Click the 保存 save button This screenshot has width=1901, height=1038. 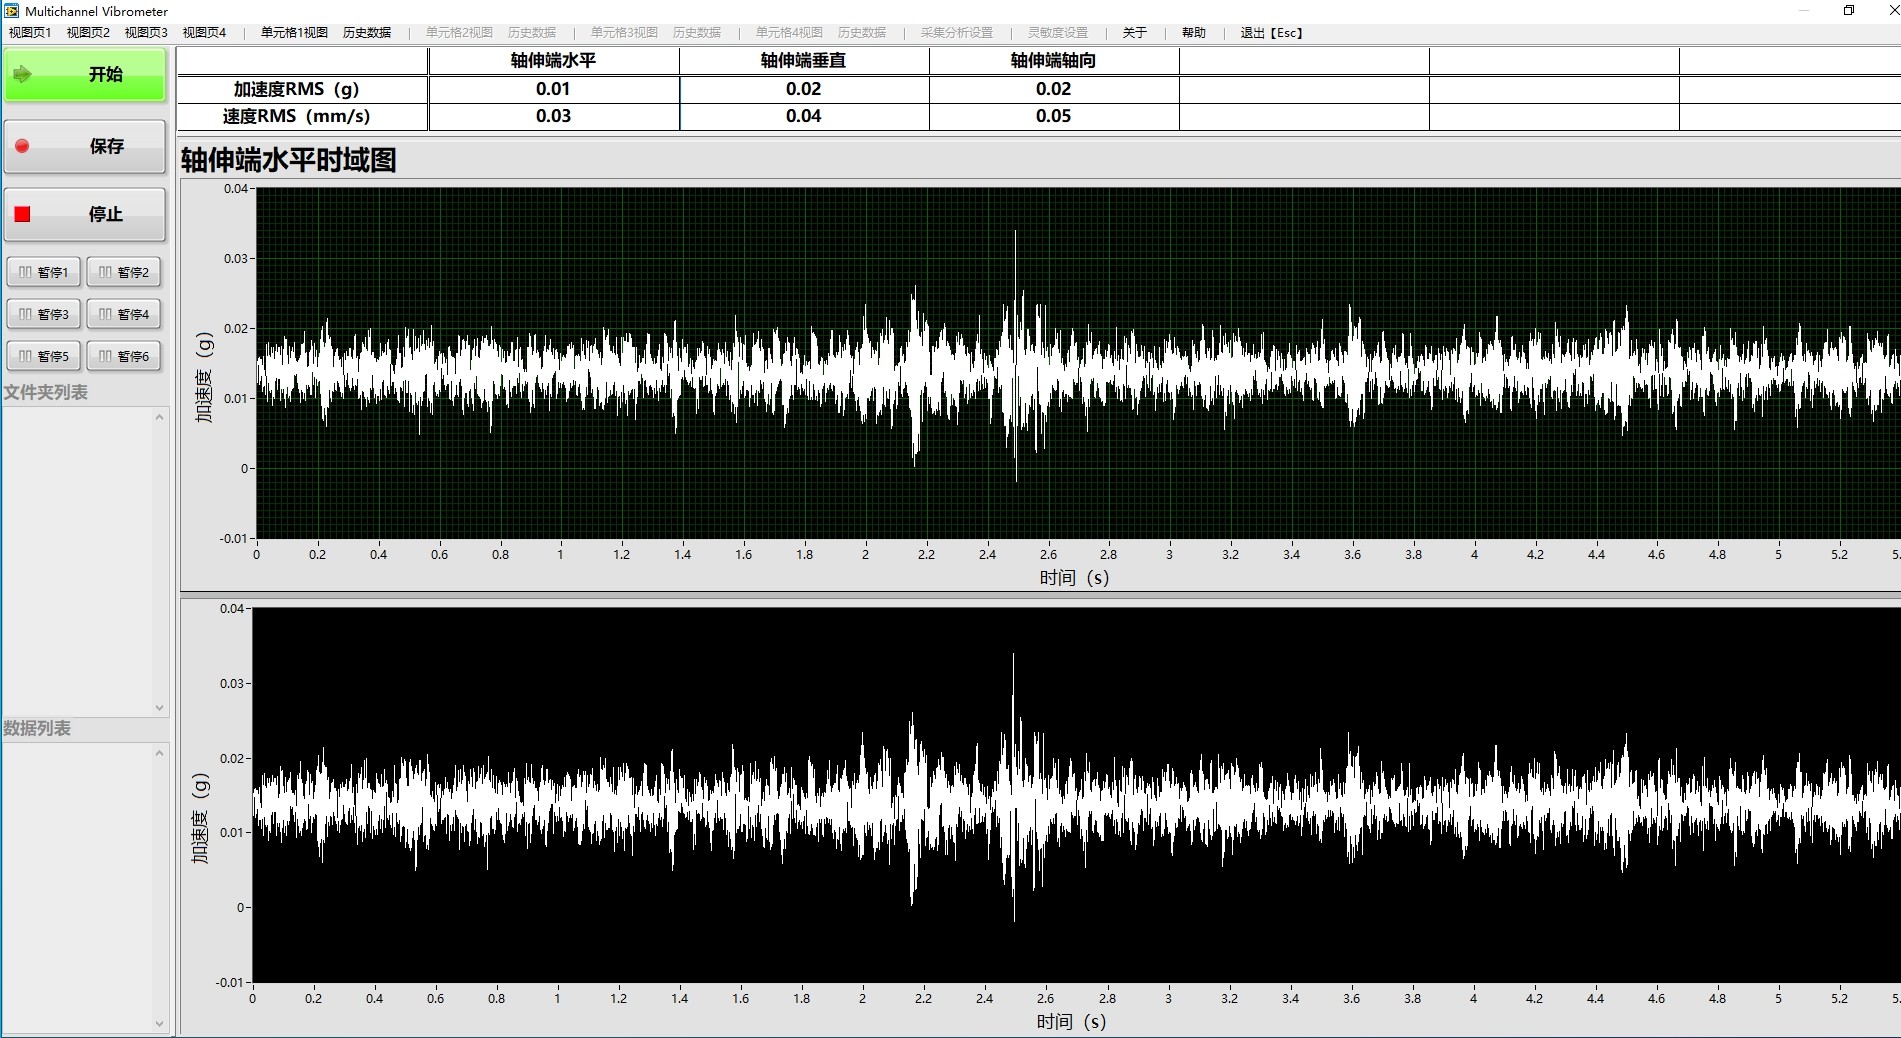coord(85,146)
